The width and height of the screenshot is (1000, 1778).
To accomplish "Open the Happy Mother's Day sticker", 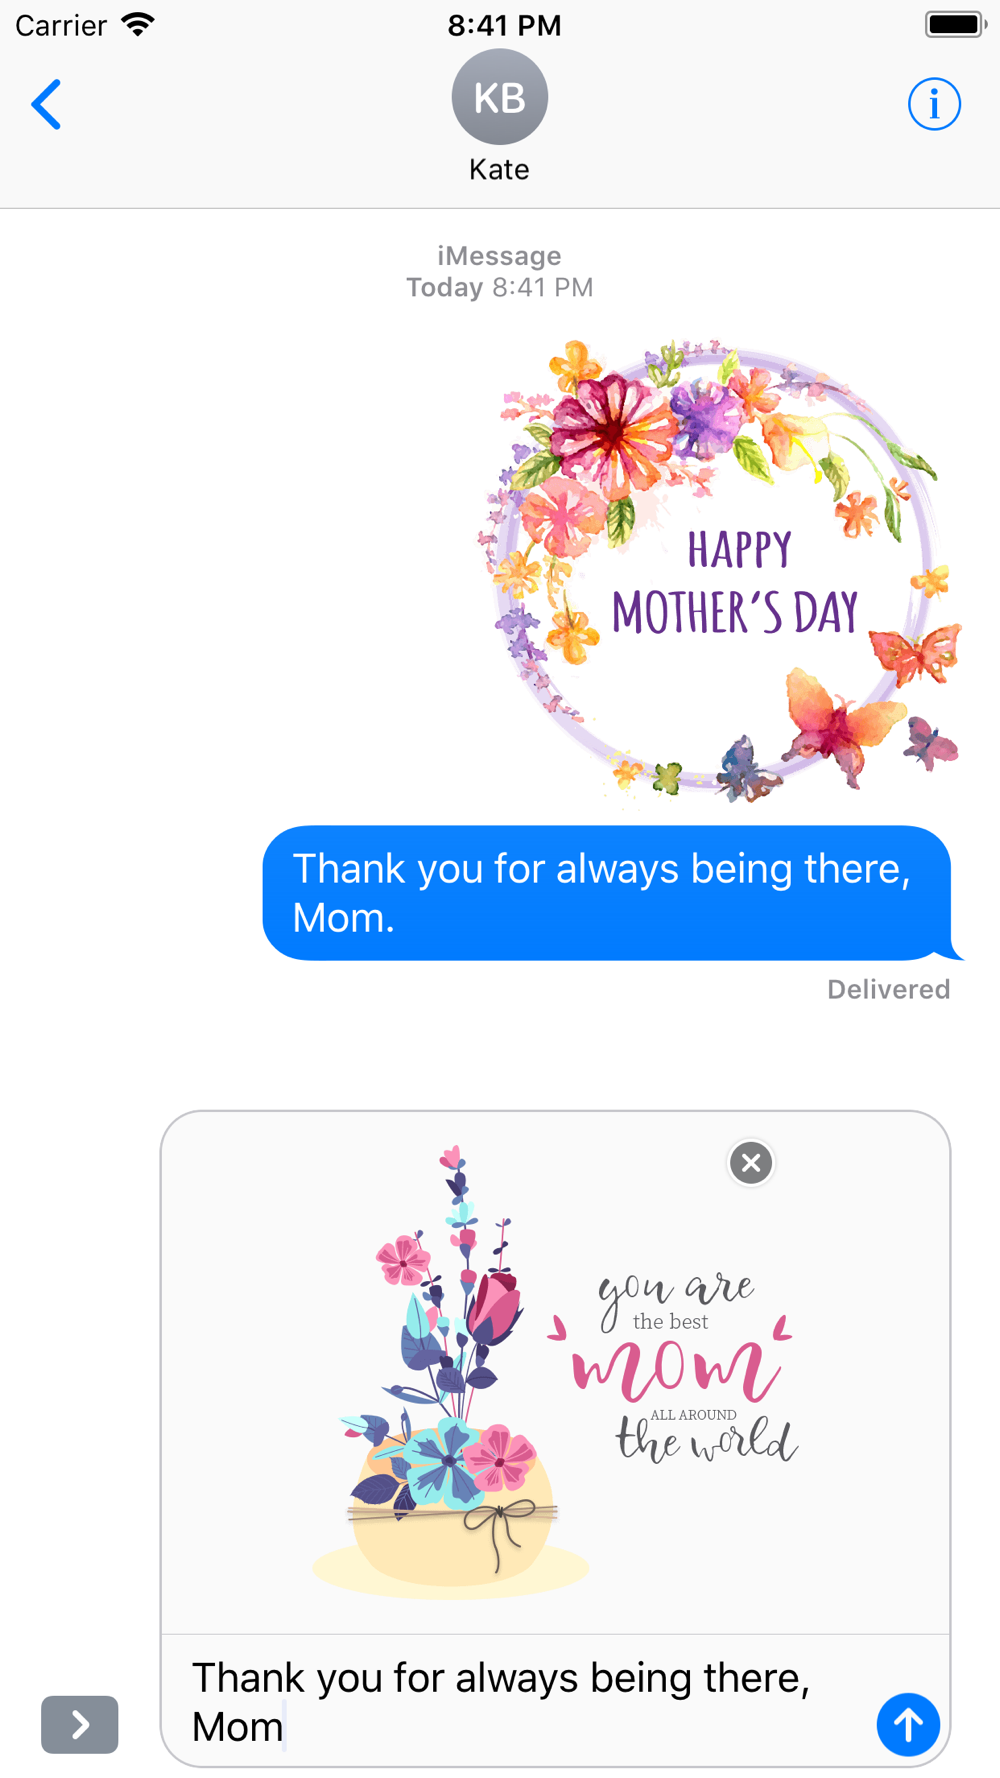I will tap(720, 570).
